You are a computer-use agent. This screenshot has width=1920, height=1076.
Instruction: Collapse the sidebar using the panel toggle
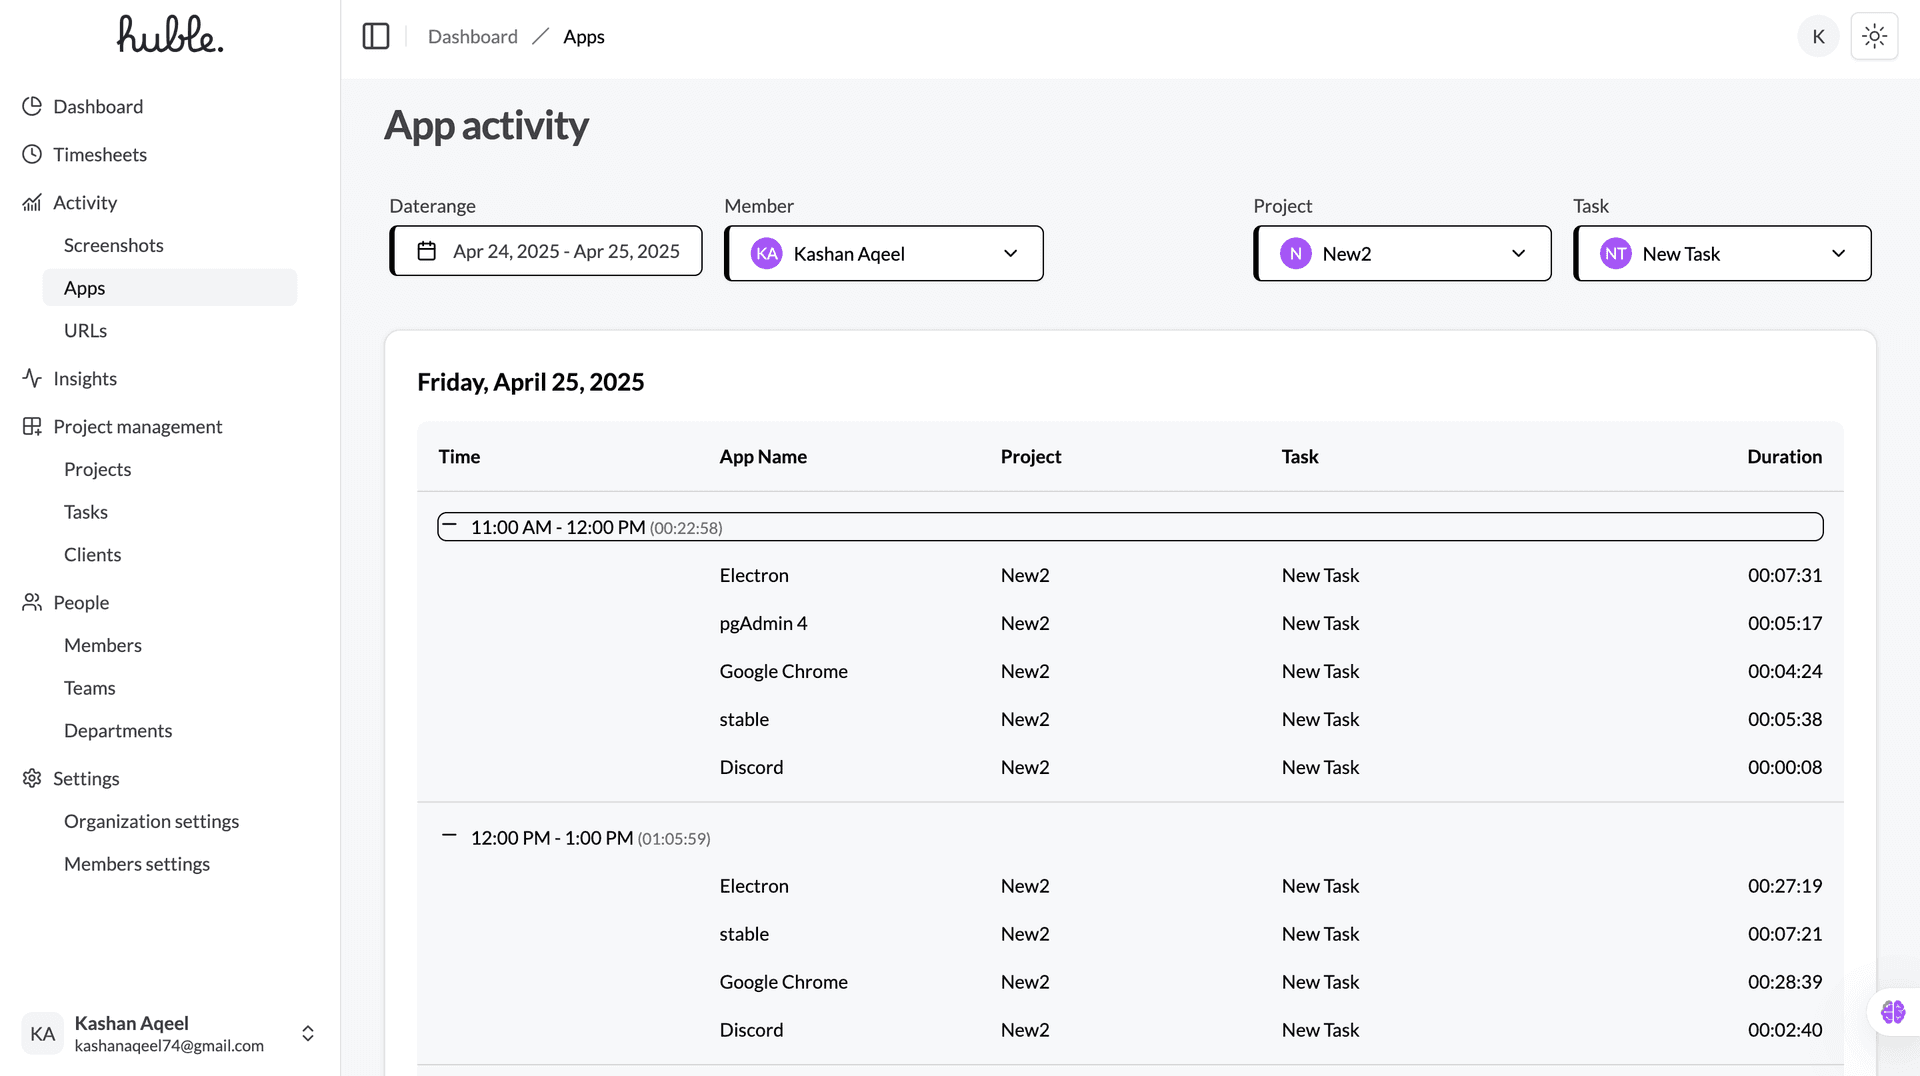click(376, 35)
